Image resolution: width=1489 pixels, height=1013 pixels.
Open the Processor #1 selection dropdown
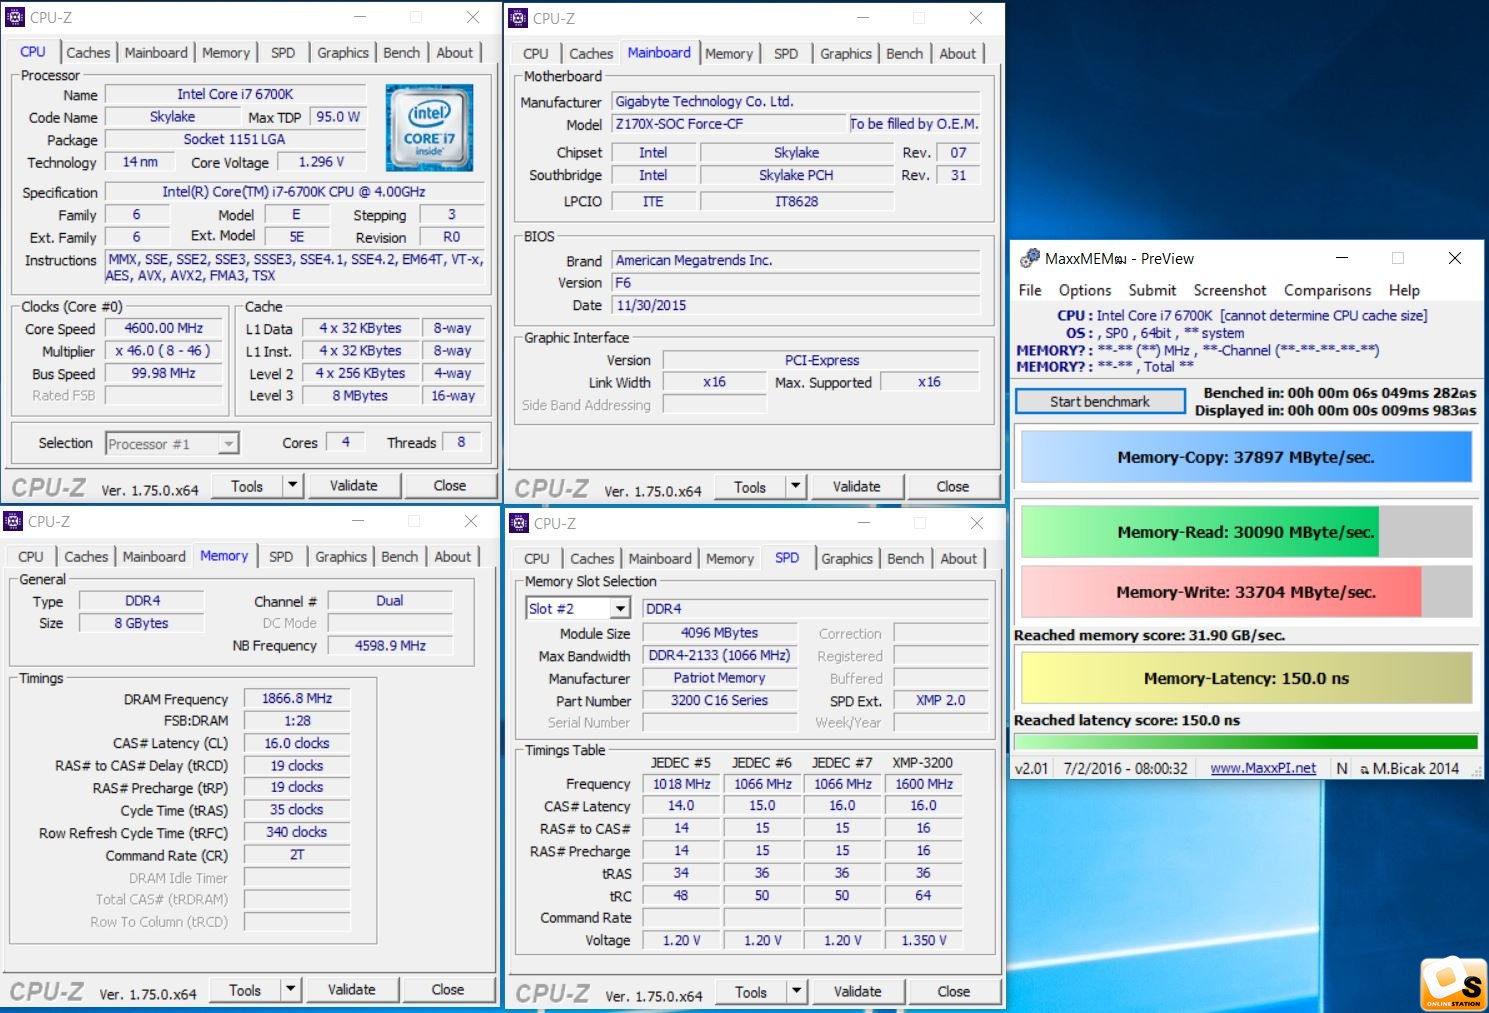pos(229,443)
